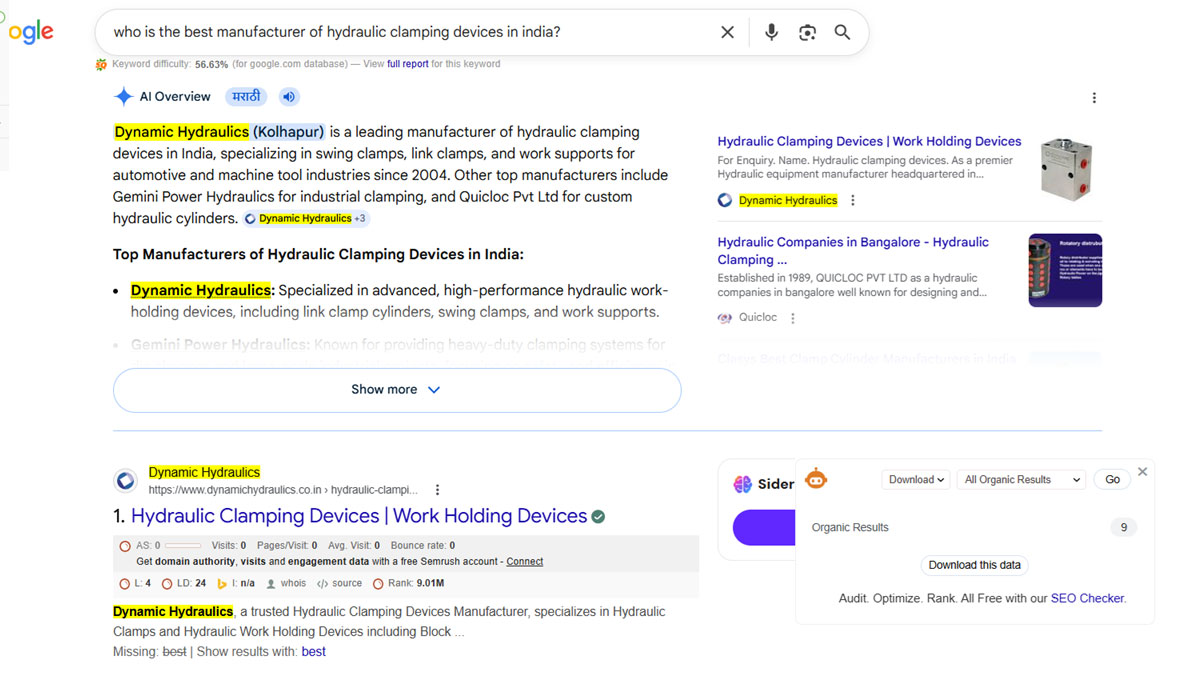Open the full report keyword link
This screenshot has height=699, width=1200.
408,64
